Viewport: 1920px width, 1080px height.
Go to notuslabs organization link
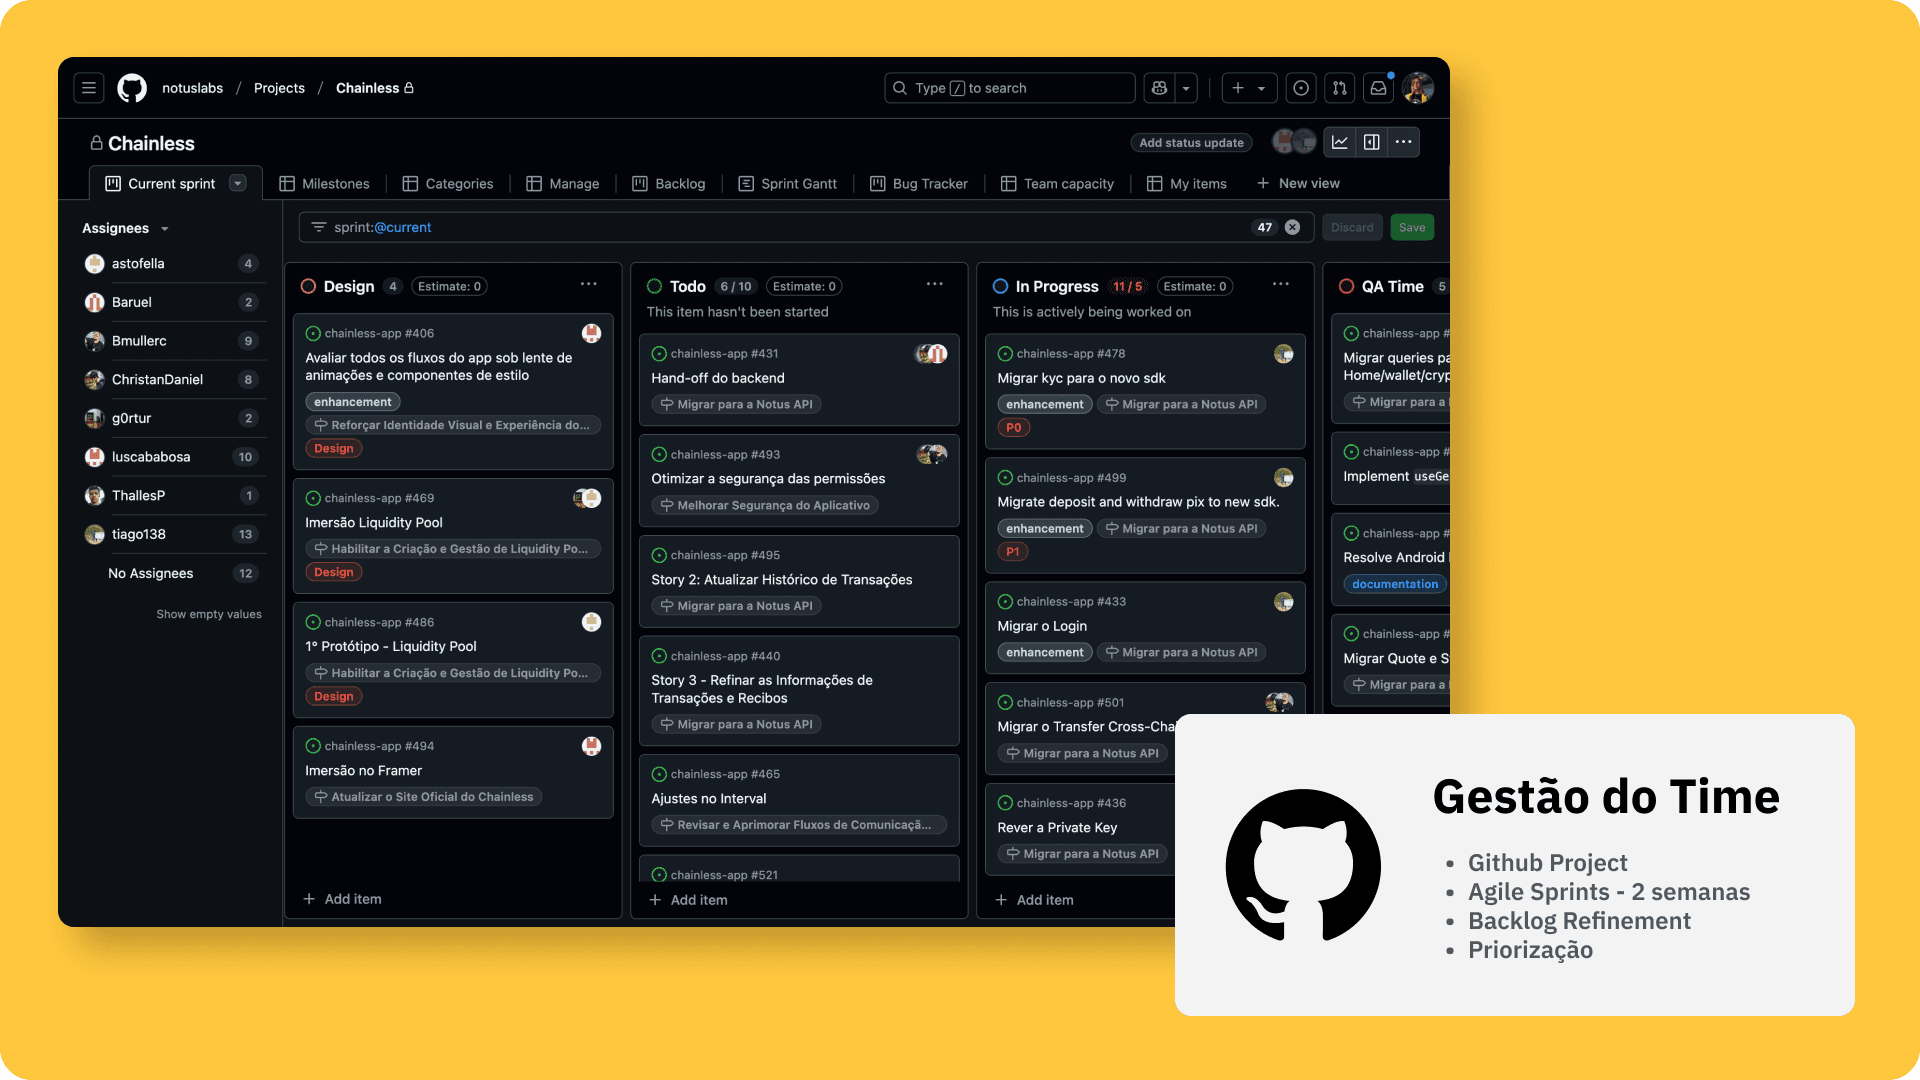[193, 88]
